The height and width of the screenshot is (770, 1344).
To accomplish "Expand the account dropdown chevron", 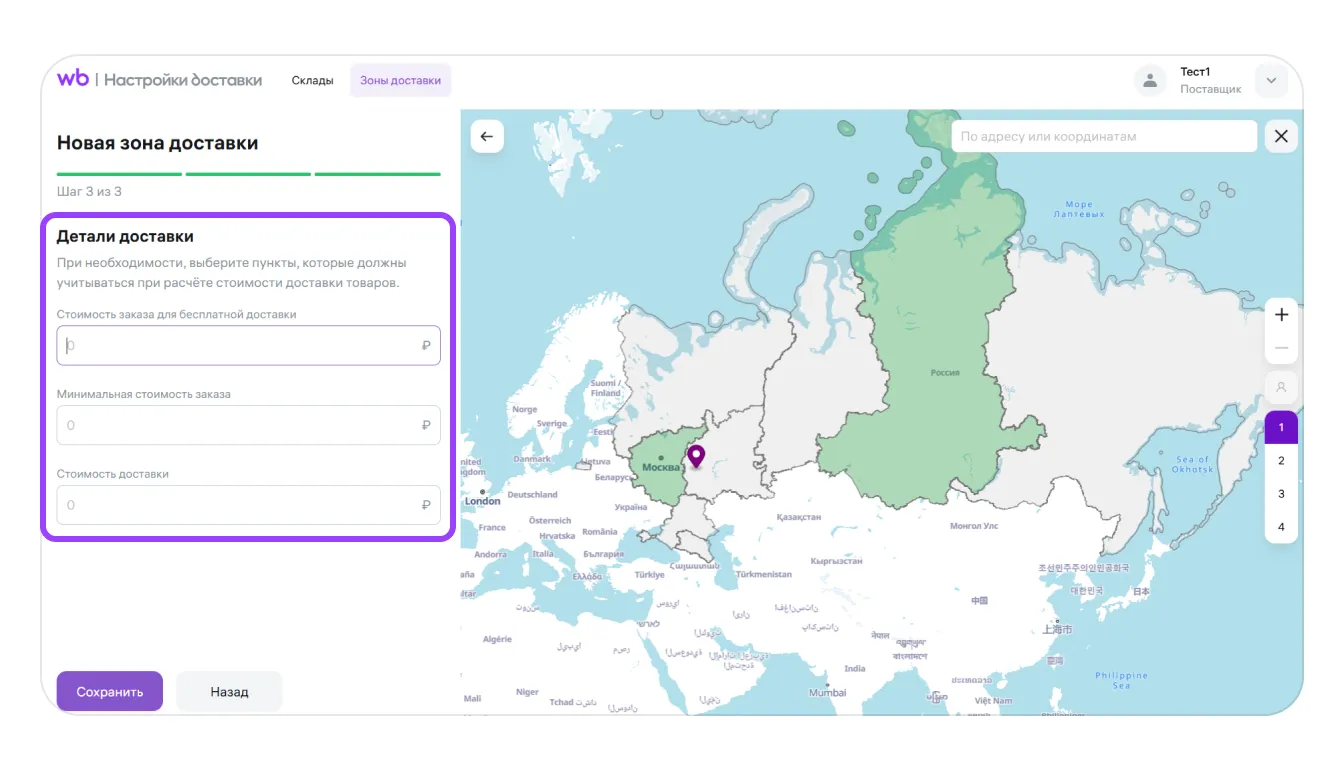I will click(1271, 81).
